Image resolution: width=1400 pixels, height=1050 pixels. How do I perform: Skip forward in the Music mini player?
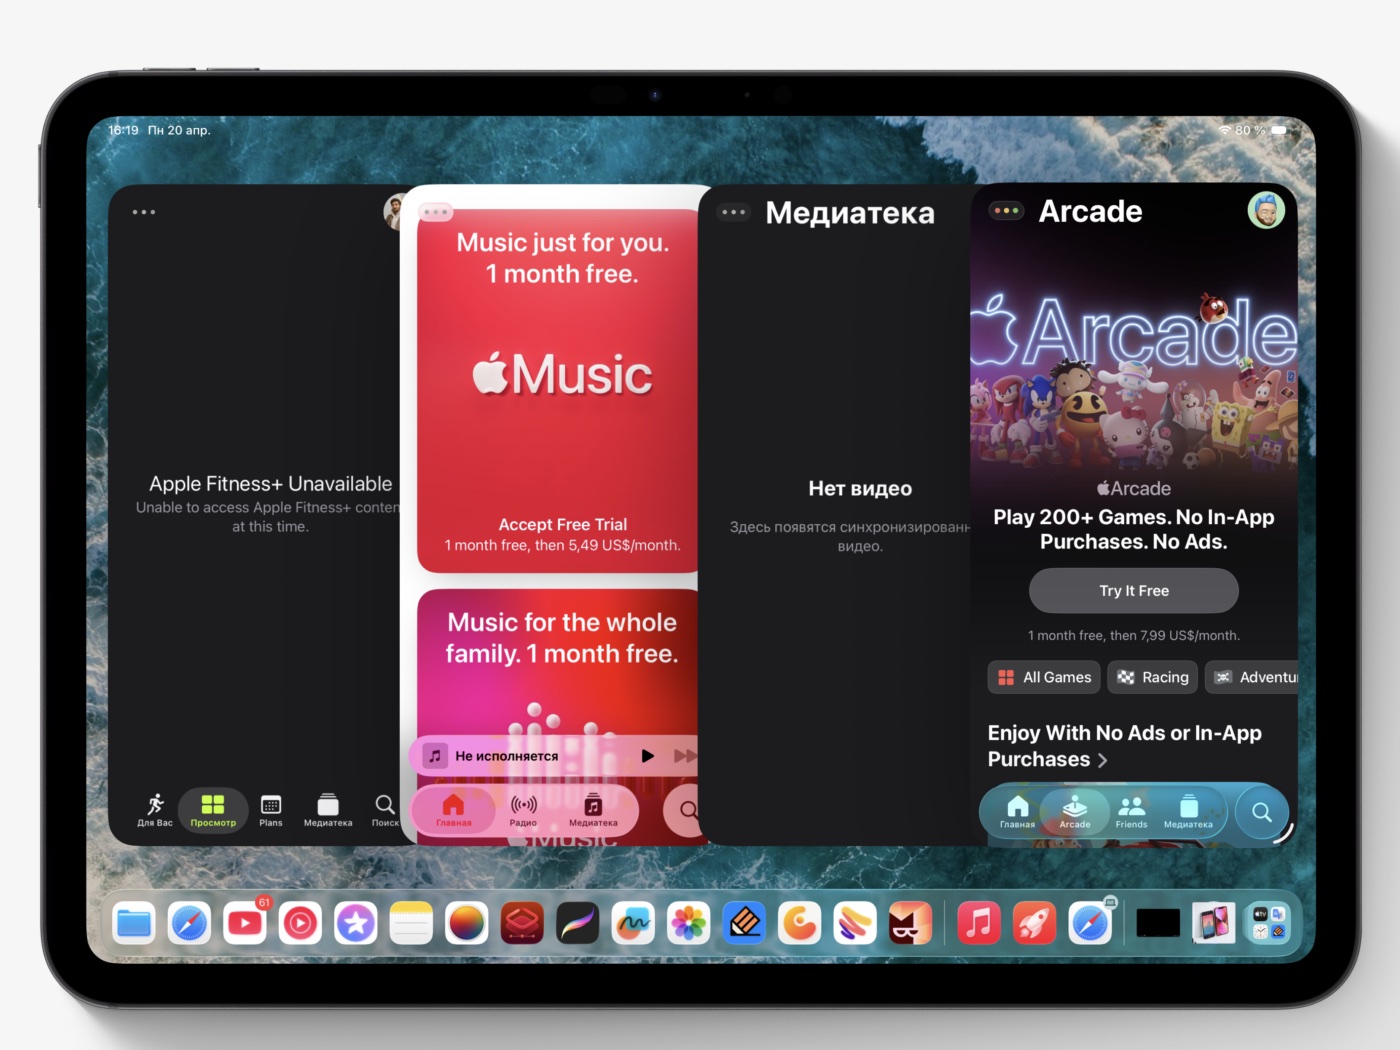(x=685, y=756)
